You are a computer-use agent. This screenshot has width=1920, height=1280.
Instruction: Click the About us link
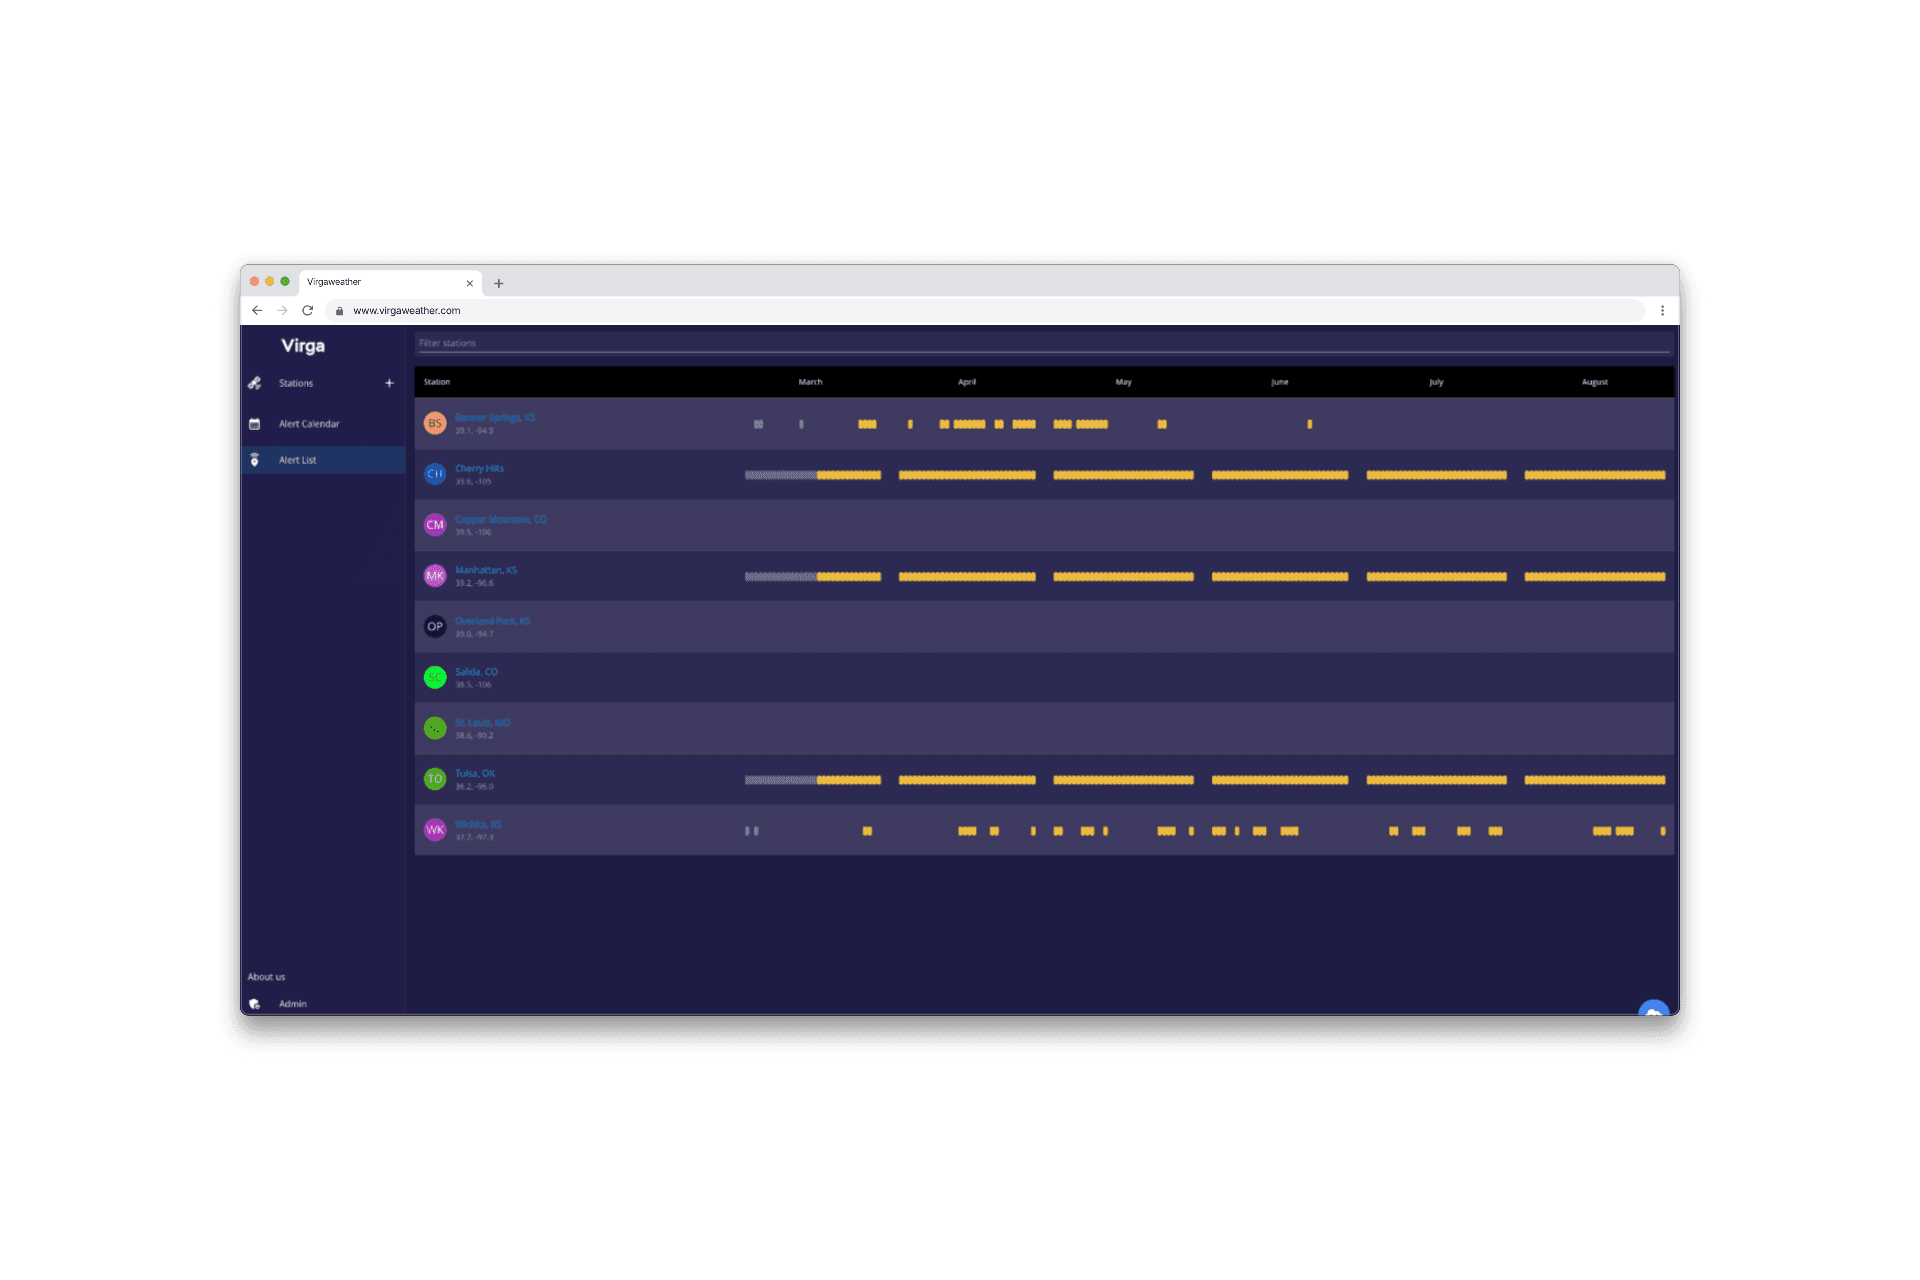266,977
